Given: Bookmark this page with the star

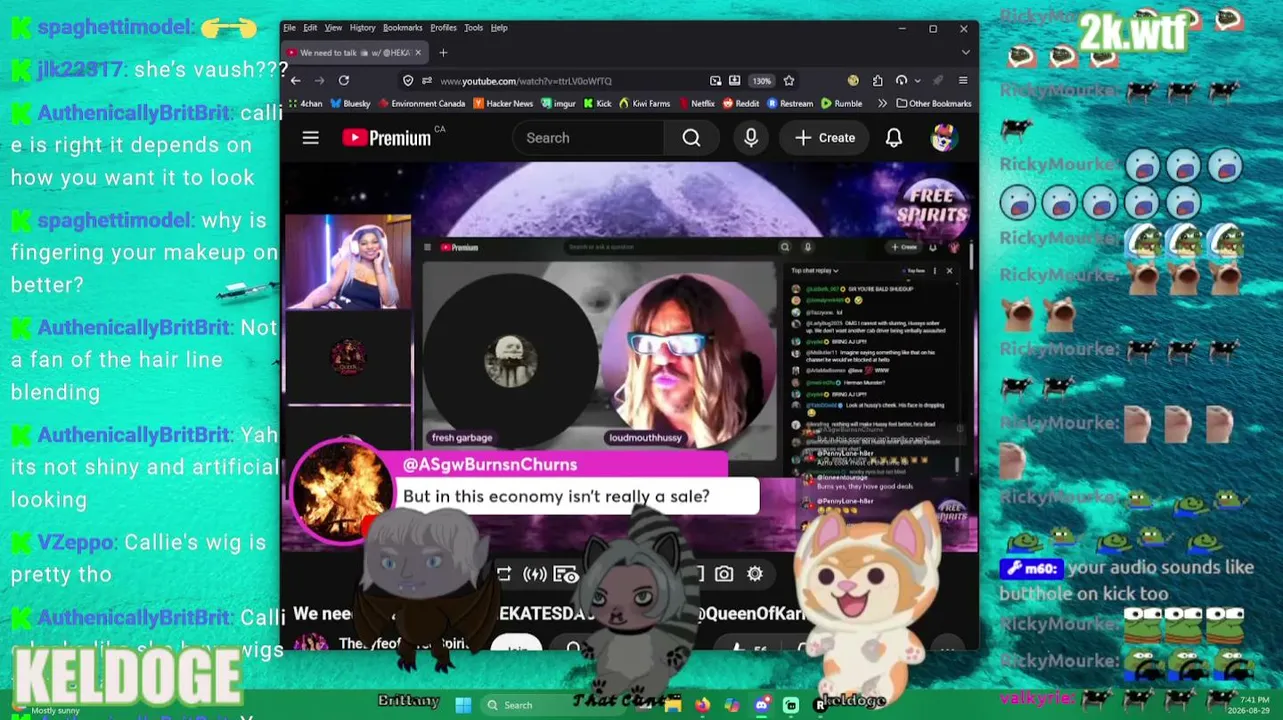Looking at the screenshot, I should [789, 81].
